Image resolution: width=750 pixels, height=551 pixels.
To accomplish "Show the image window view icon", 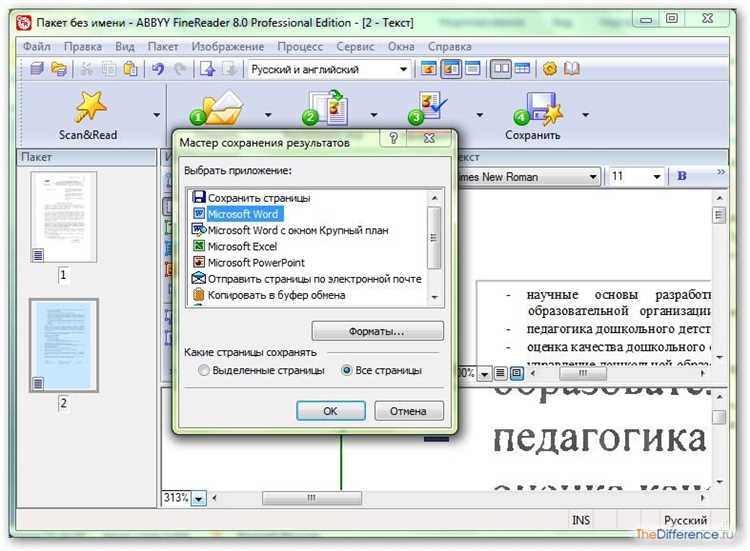I will tap(429, 69).
